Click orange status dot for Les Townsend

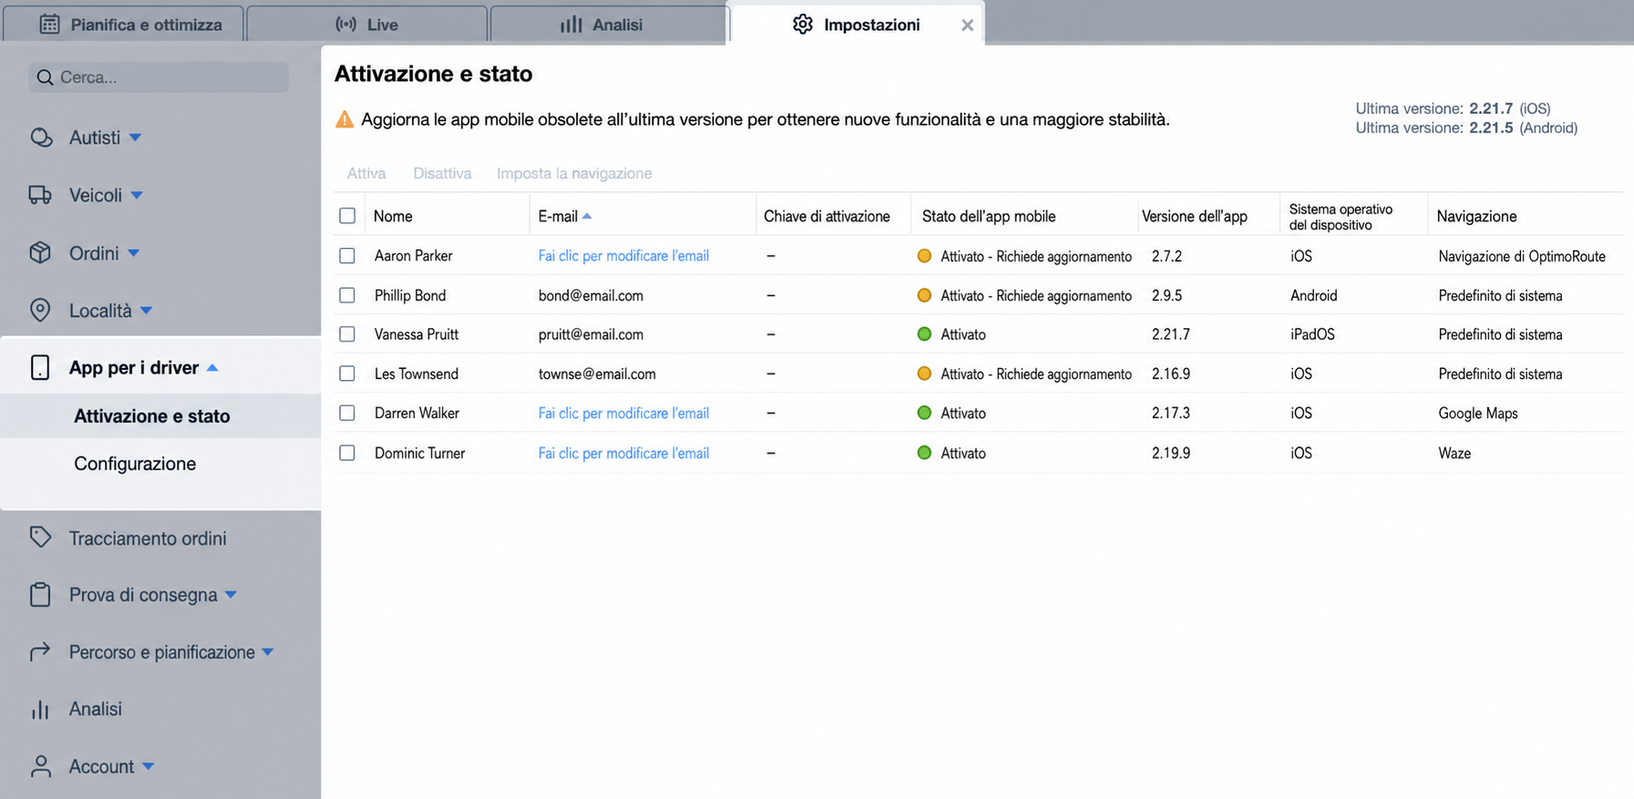[924, 374]
